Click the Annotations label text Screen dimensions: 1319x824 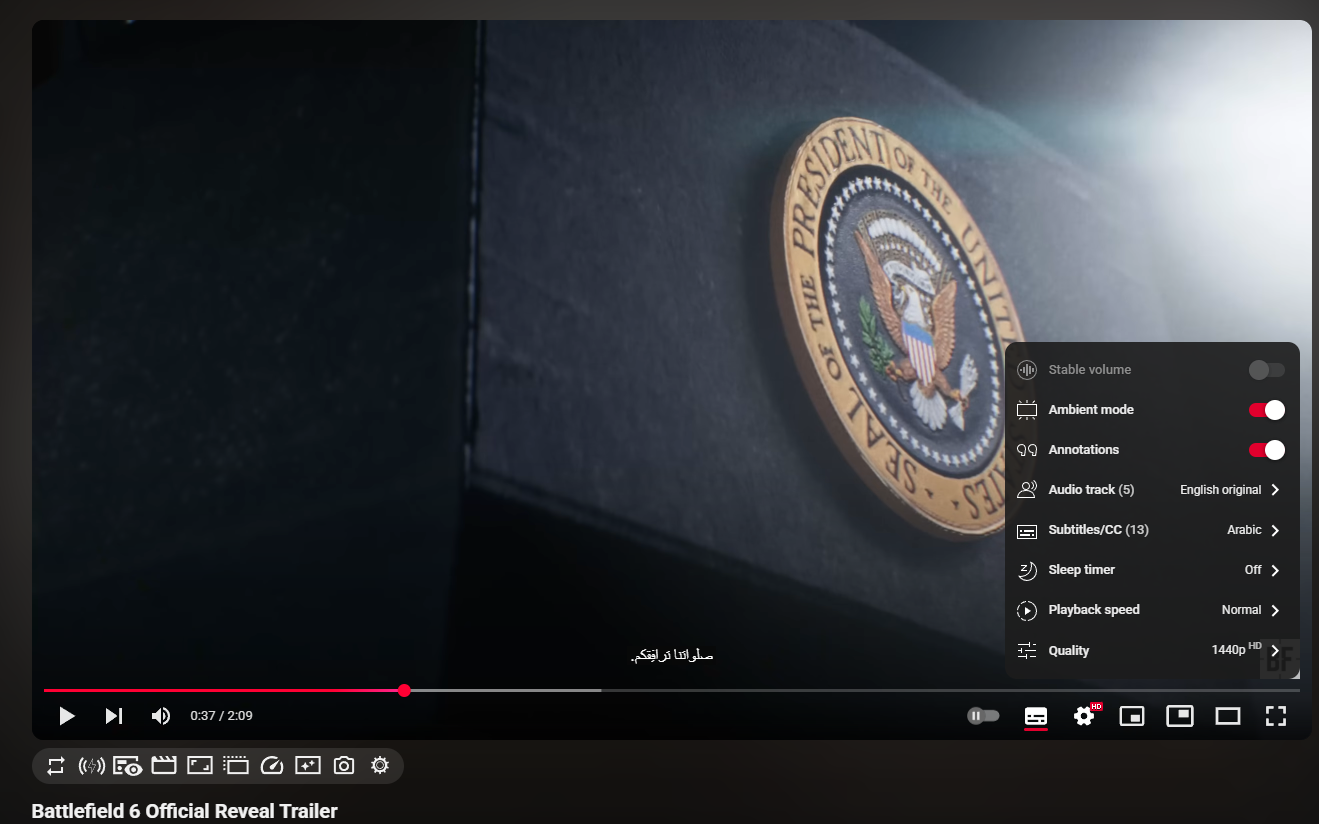pyautogui.click(x=1084, y=450)
